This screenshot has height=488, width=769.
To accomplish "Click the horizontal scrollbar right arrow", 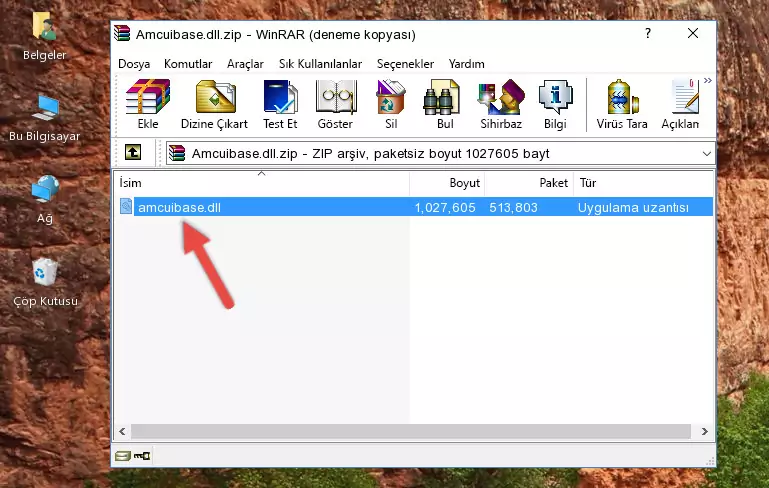I will click(705, 432).
